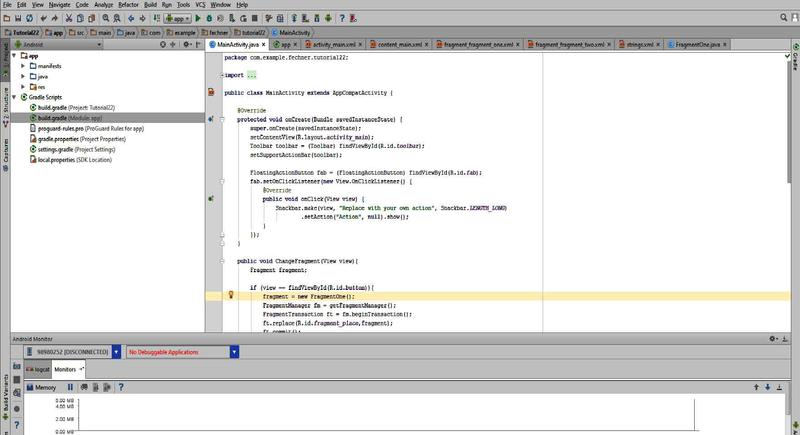Expand the collapsed import block
Viewport: 800px width, 435px height.
click(222, 75)
